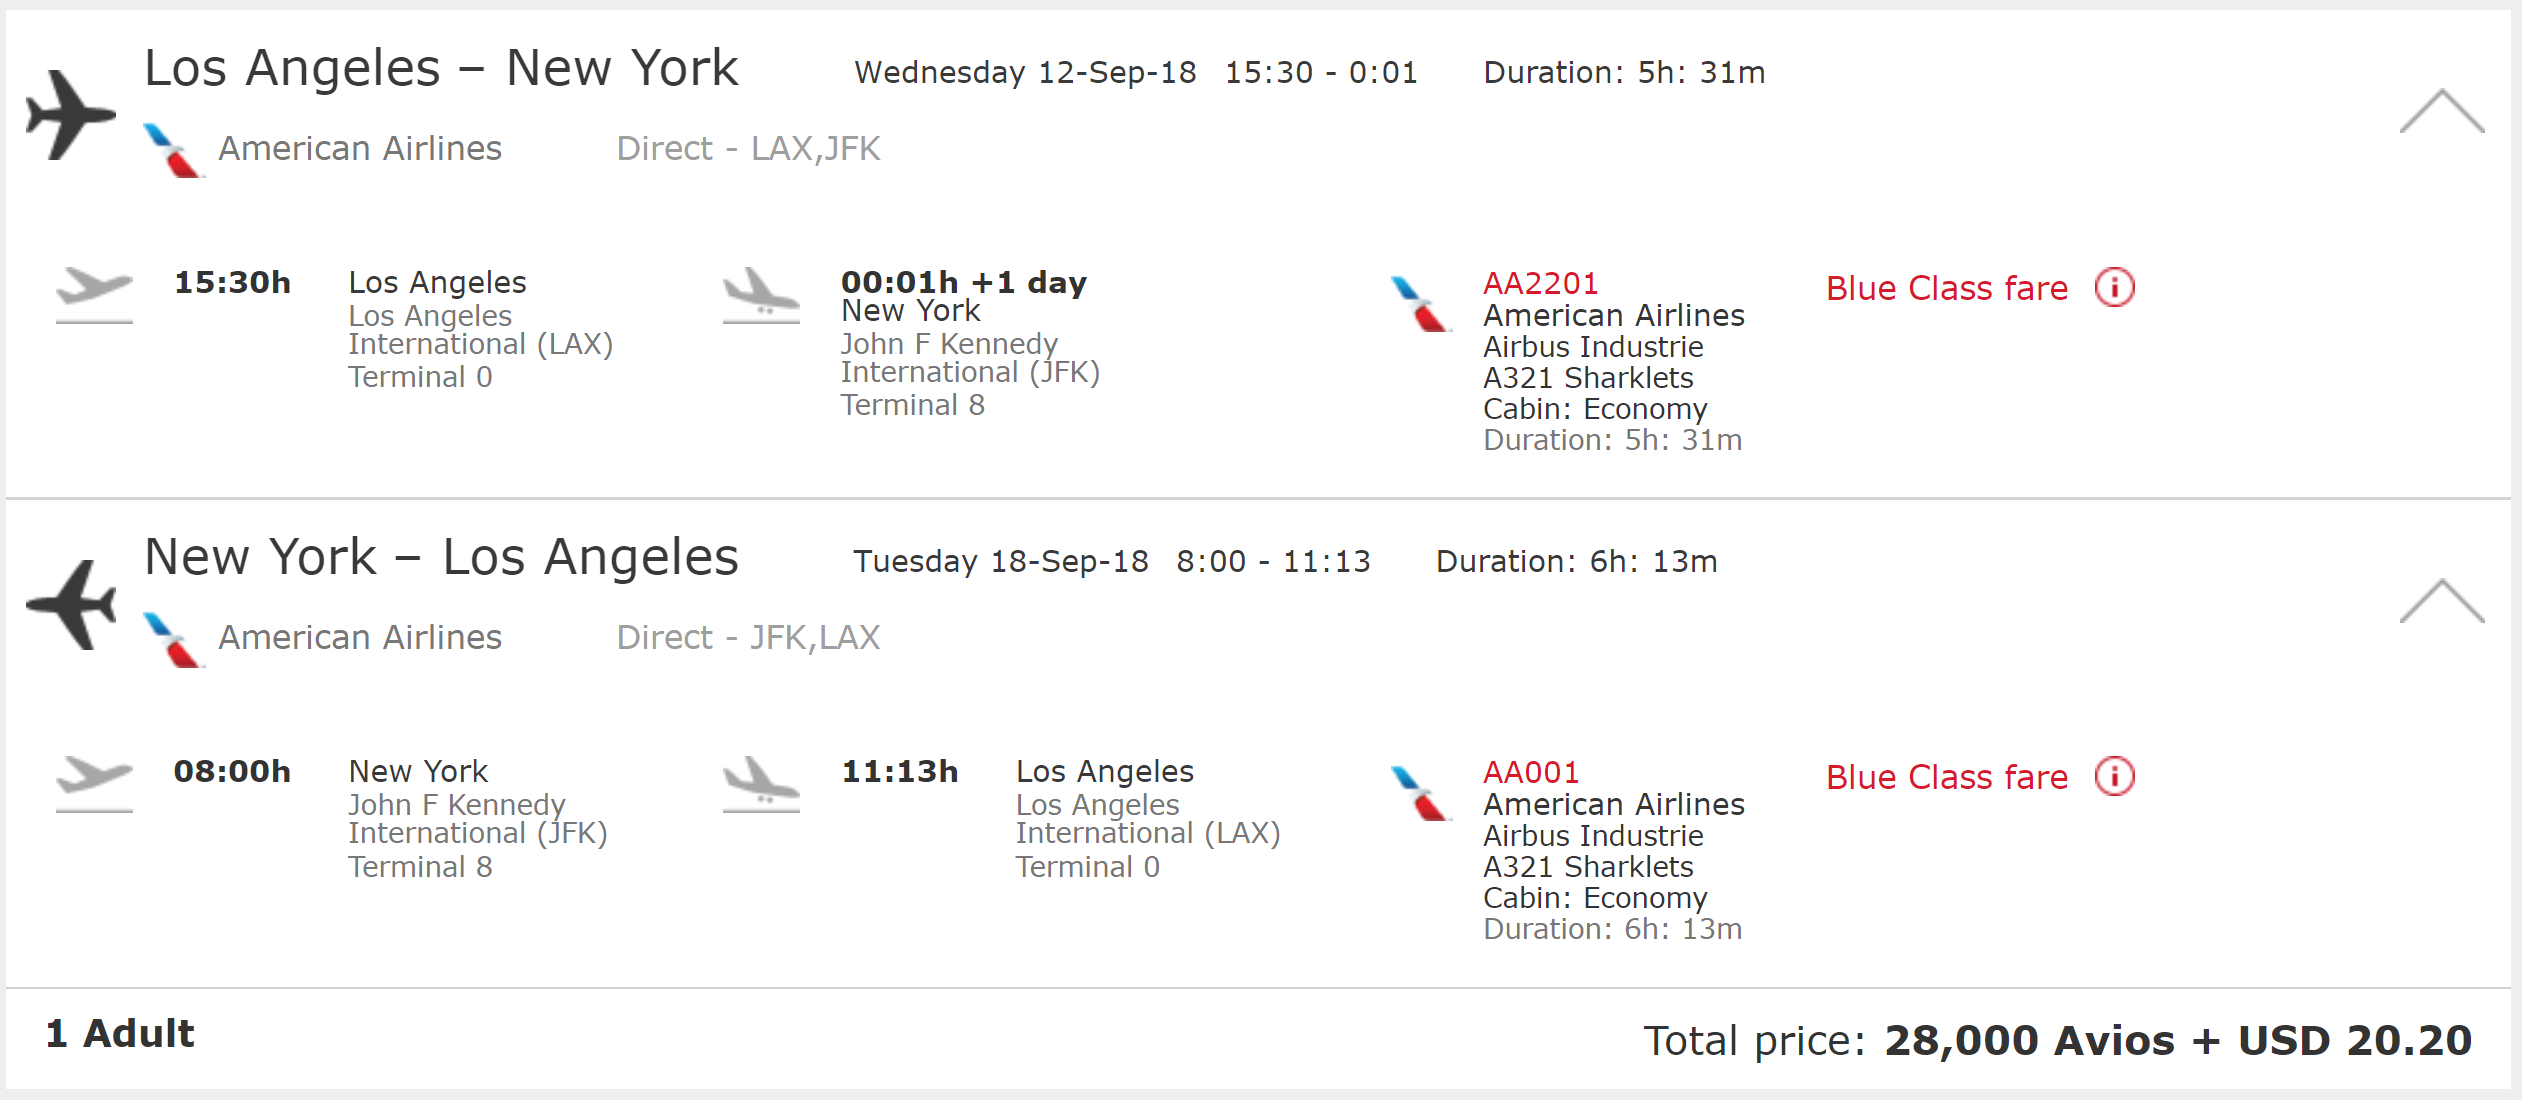The height and width of the screenshot is (1100, 2522).
Task: Click the info icon beside return Blue Class fare
Action: coord(2114,777)
